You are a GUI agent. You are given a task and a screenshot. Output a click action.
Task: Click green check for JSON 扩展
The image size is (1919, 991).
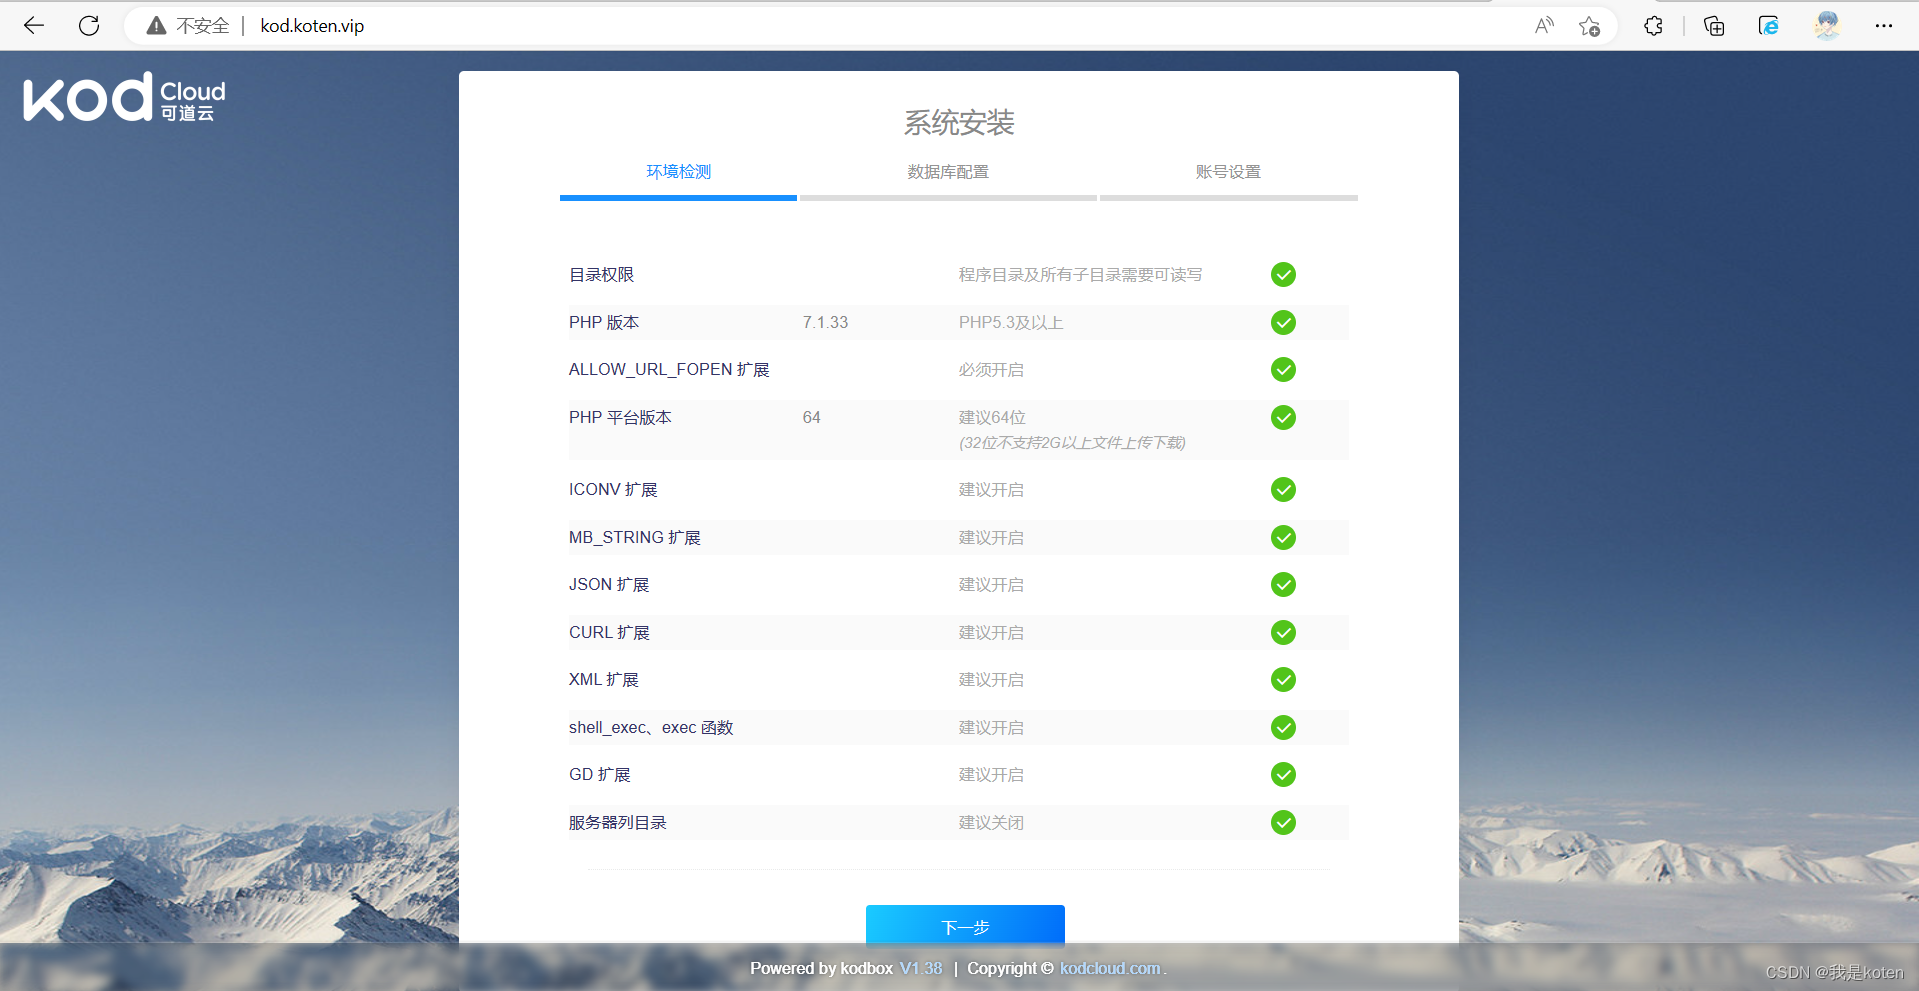pyautogui.click(x=1283, y=585)
